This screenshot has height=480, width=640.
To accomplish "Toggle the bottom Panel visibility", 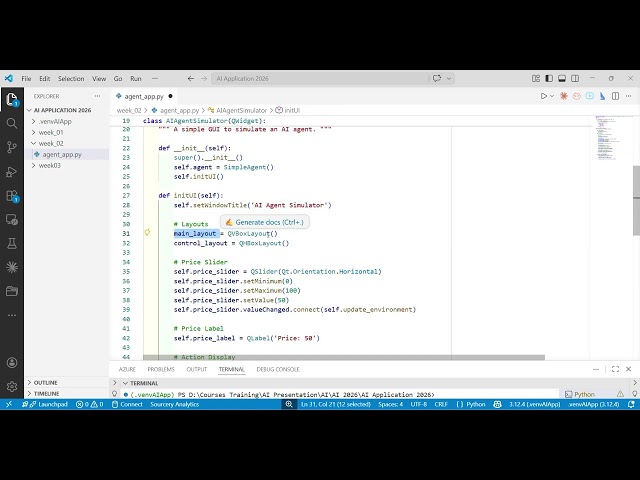I will coord(562,78).
